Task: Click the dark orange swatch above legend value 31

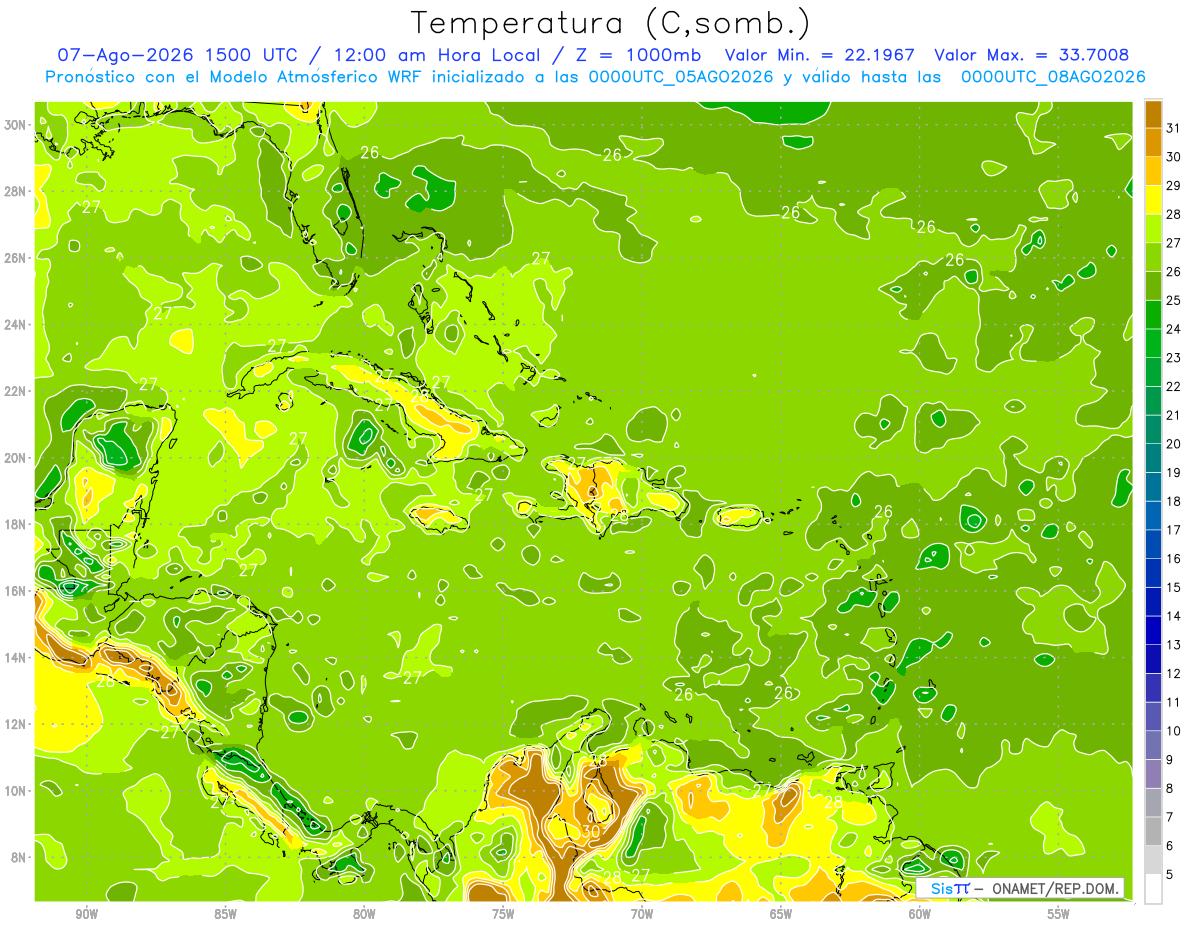Action: (1153, 113)
